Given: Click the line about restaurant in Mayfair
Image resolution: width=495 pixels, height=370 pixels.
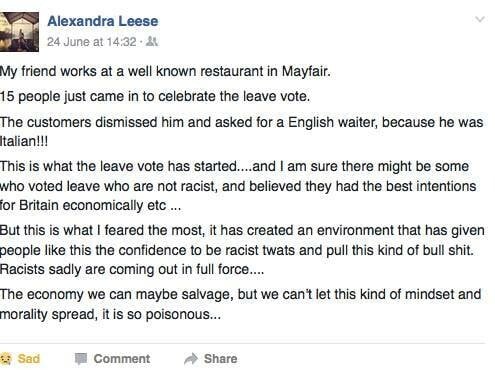Looking at the screenshot, I should (165, 72).
